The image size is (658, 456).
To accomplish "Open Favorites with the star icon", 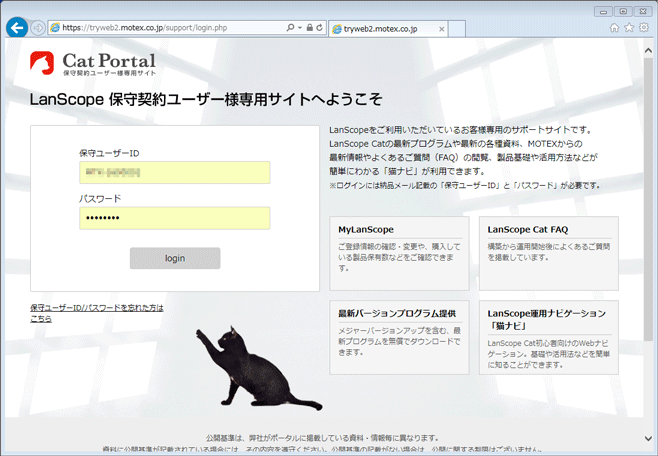I will coord(629,28).
